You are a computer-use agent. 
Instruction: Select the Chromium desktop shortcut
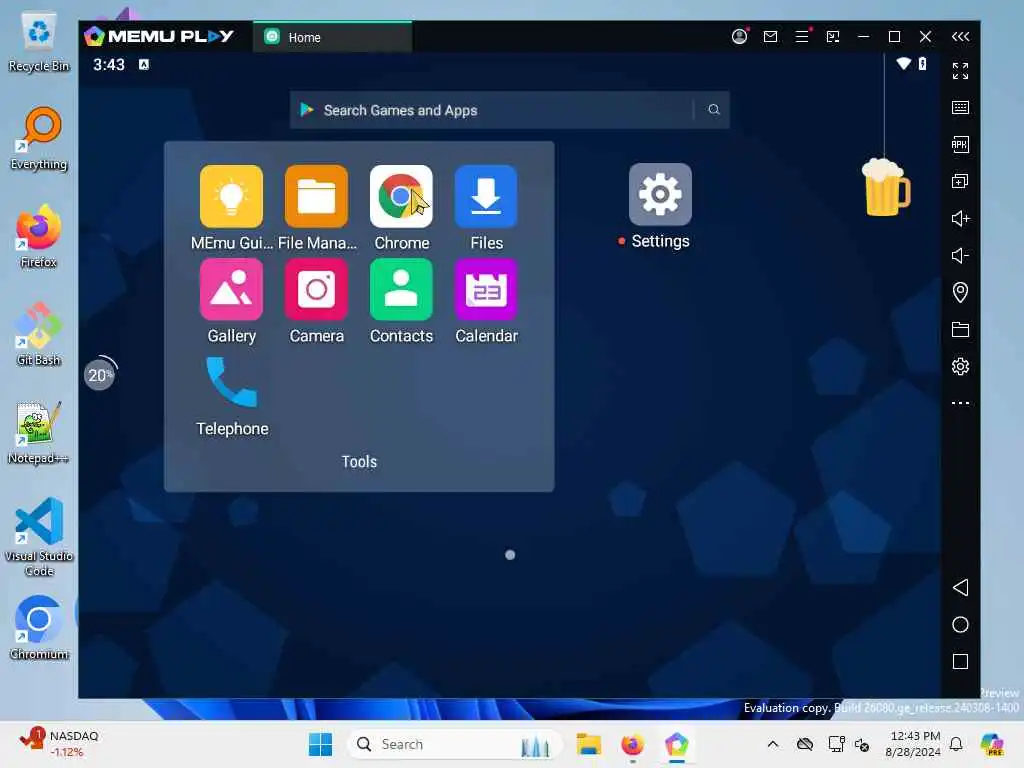click(39, 628)
